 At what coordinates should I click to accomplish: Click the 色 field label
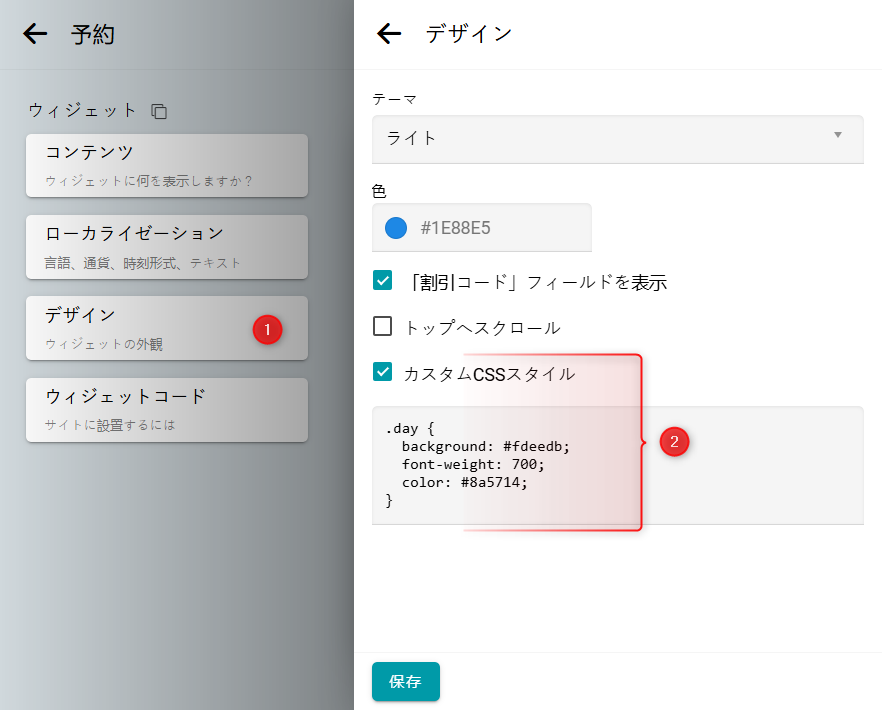click(379, 191)
